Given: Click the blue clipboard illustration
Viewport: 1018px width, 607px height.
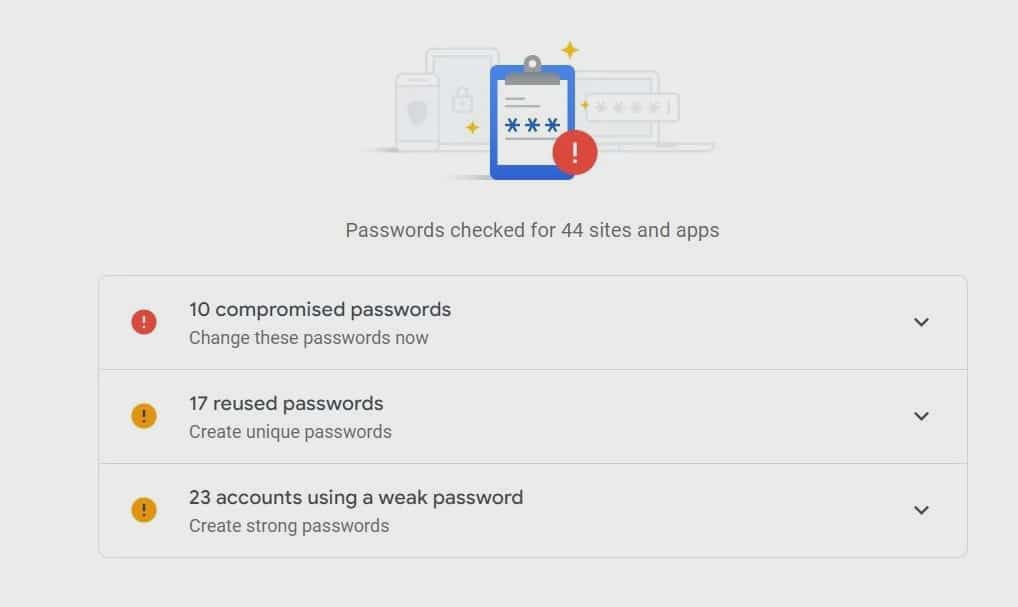Looking at the screenshot, I should click(x=532, y=119).
